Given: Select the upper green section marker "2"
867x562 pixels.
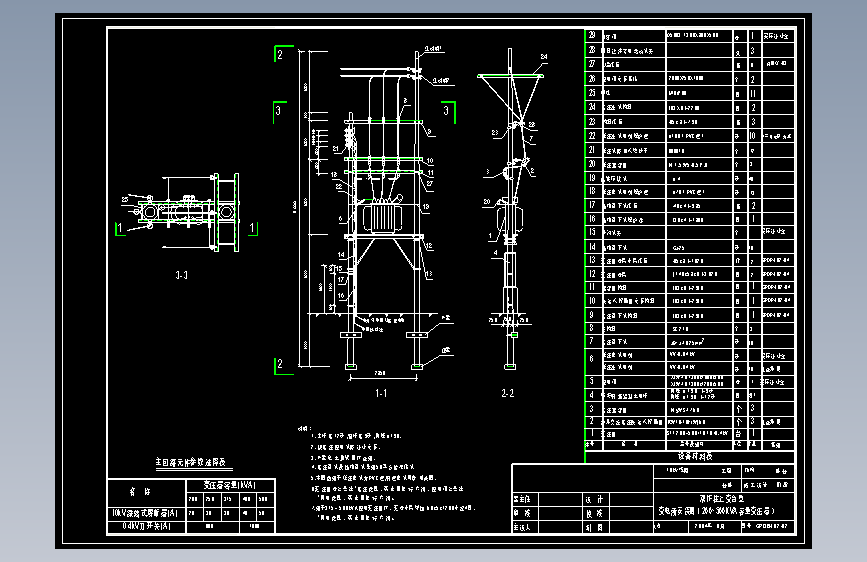Looking at the screenshot, I should point(280,54).
